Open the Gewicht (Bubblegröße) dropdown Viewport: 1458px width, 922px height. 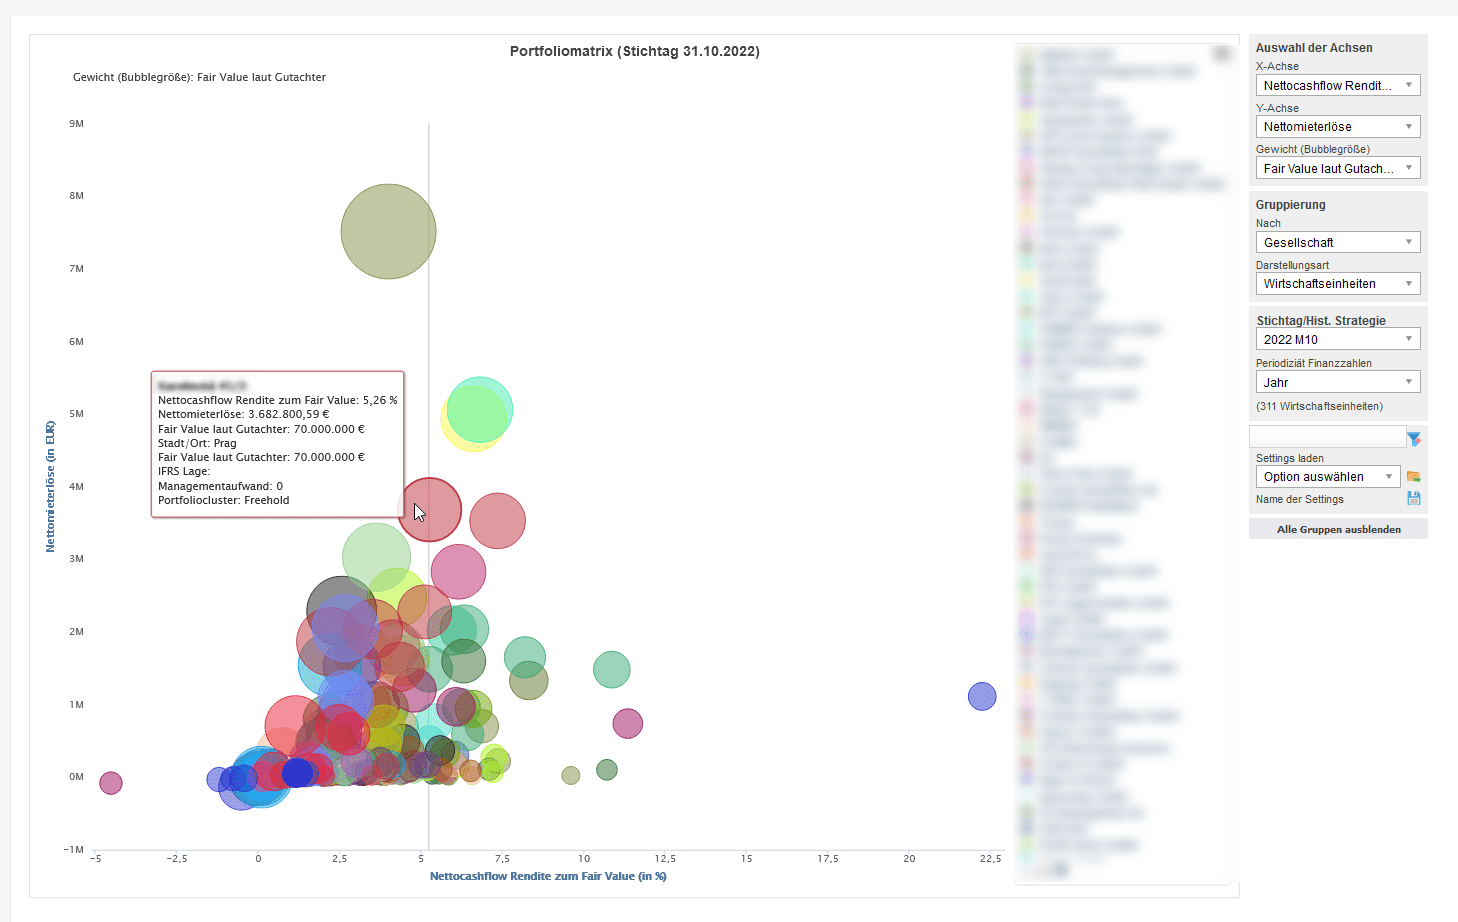1337,169
